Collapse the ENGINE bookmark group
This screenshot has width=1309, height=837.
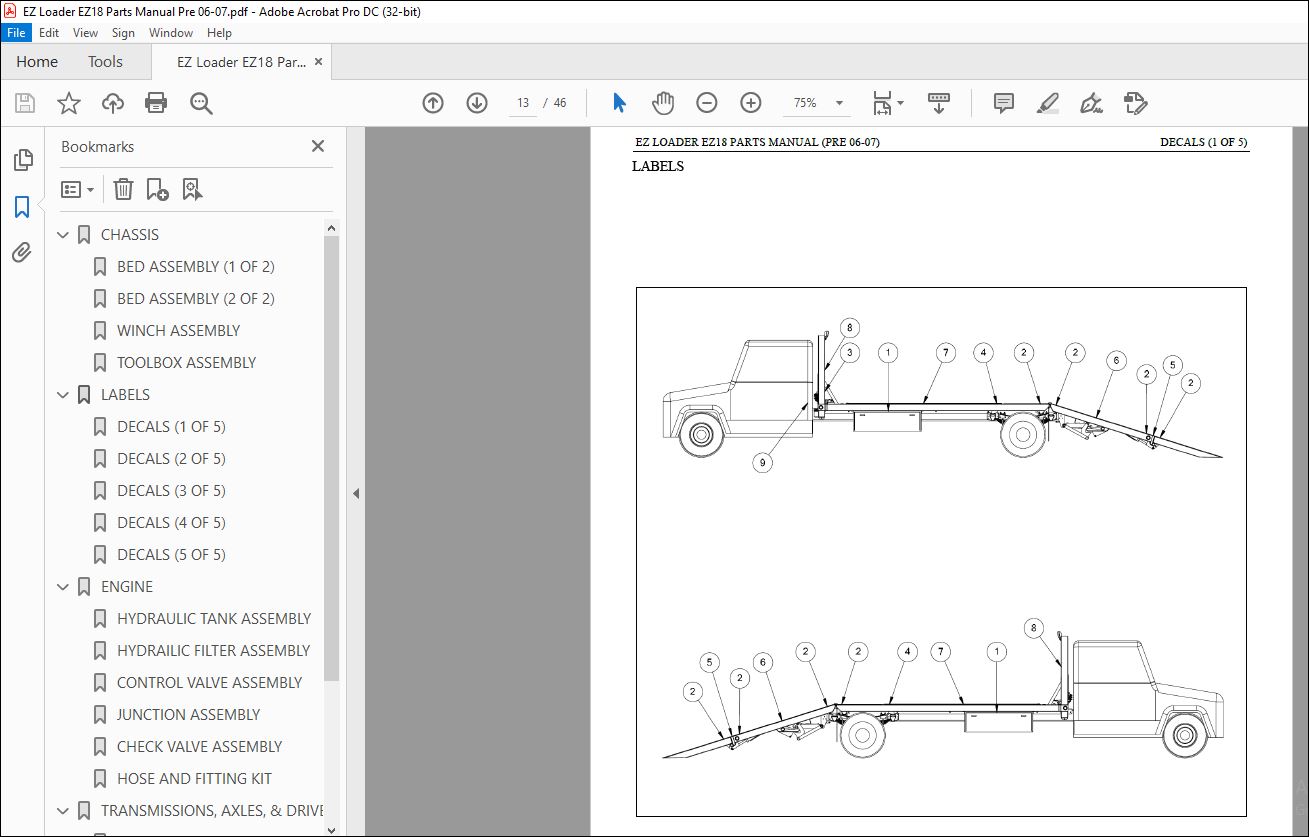(63, 587)
